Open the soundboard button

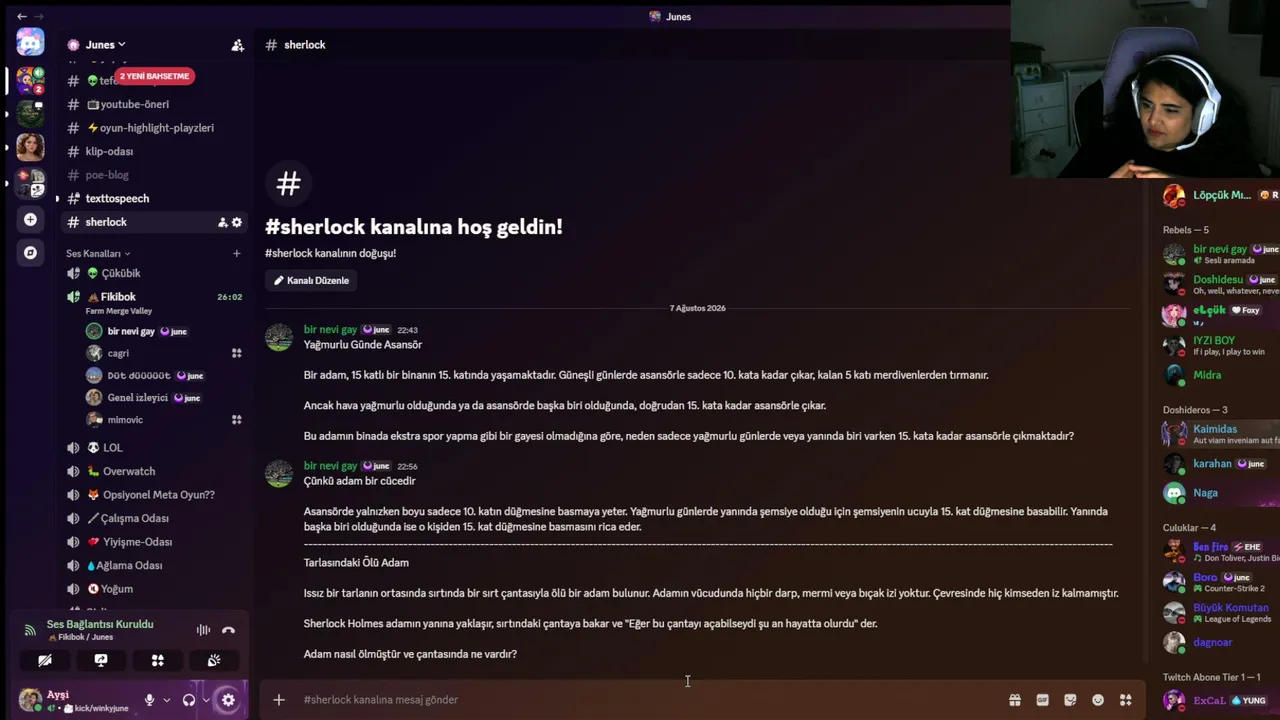[x=214, y=660]
